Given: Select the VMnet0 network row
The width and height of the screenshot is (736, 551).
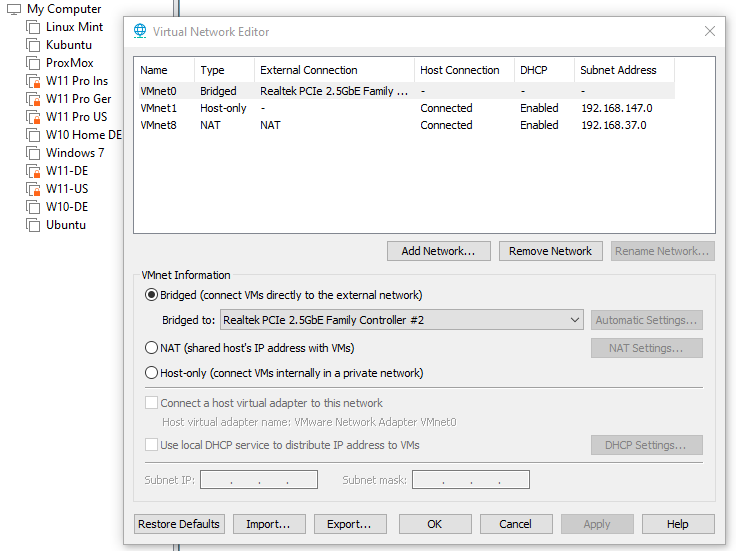Looking at the screenshot, I should pos(405,91).
